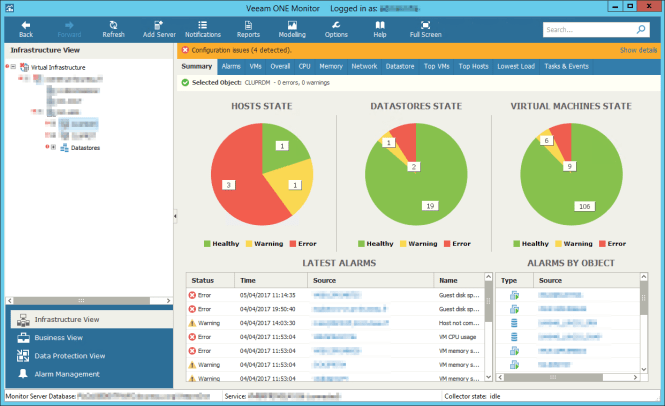Switch to Full Screen mode
The height and width of the screenshot is (406, 665).
(x=425, y=29)
